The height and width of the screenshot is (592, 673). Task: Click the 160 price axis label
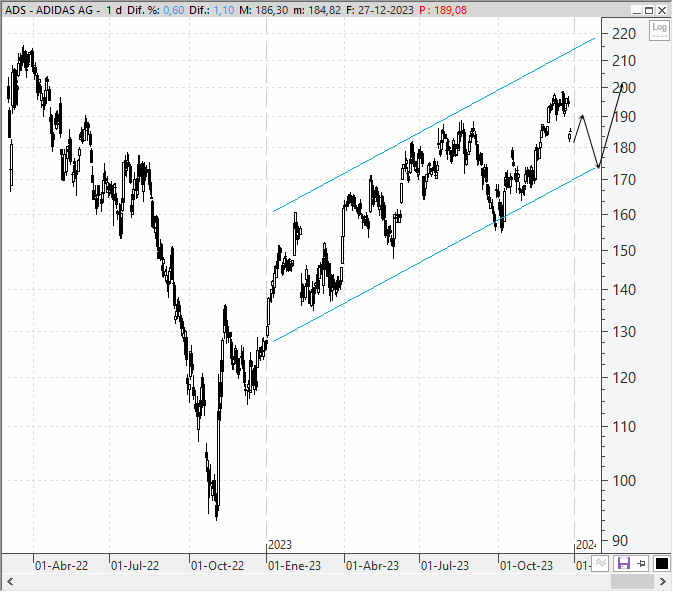624,215
